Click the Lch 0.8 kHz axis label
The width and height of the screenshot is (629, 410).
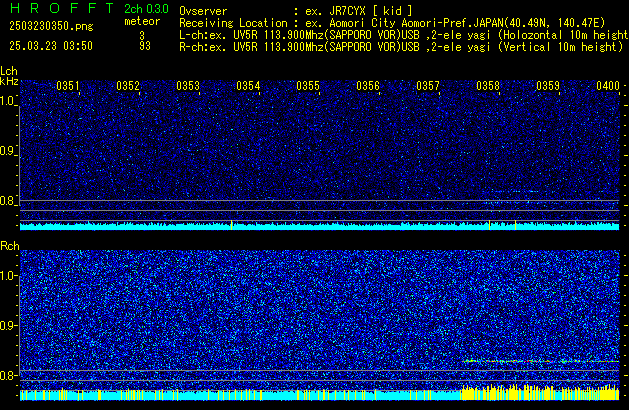point(8,201)
